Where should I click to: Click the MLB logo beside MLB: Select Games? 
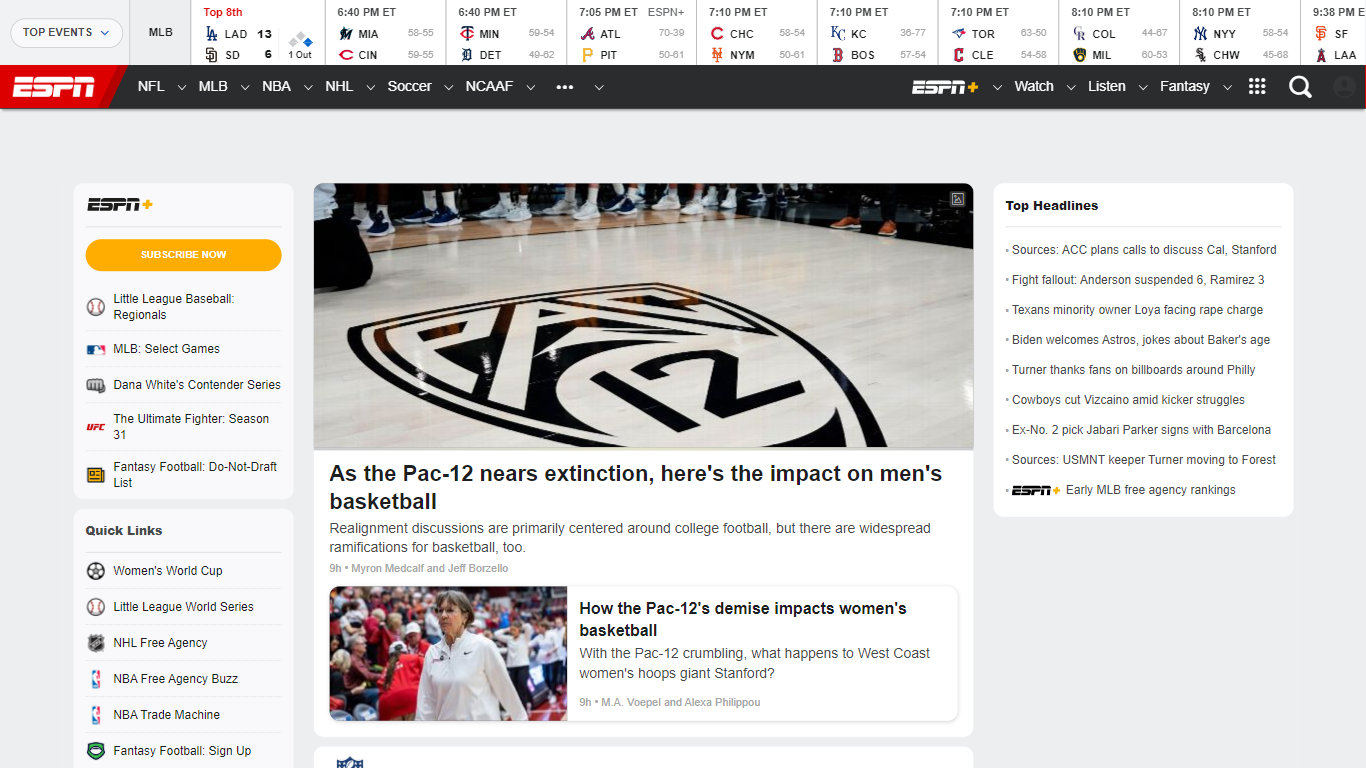tap(96, 348)
